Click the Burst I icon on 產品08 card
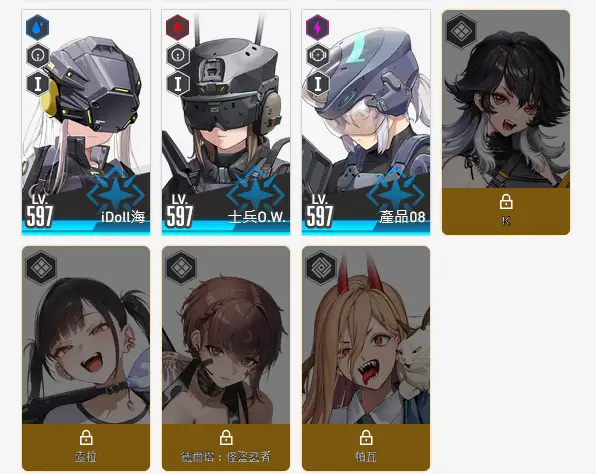This screenshot has width=596, height=474. click(x=318, y=84)
